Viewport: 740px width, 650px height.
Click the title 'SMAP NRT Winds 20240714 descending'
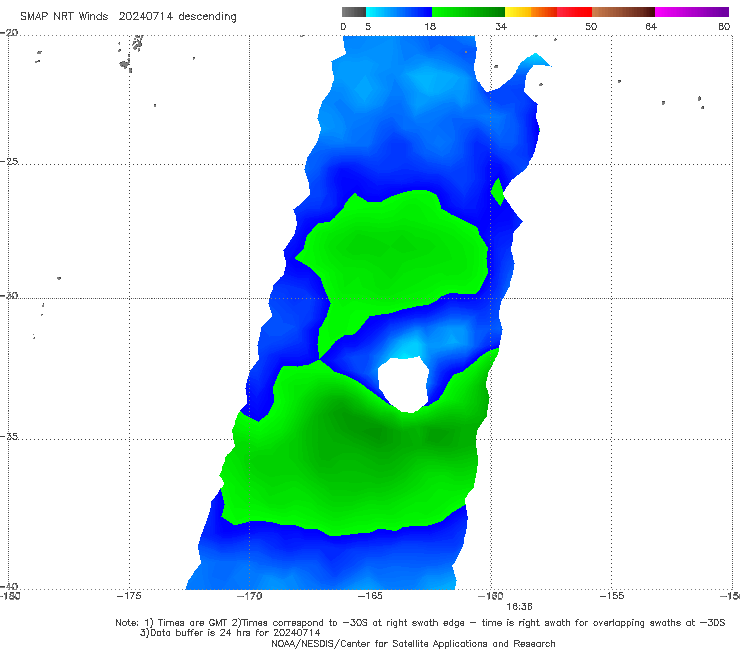[128, 17]
